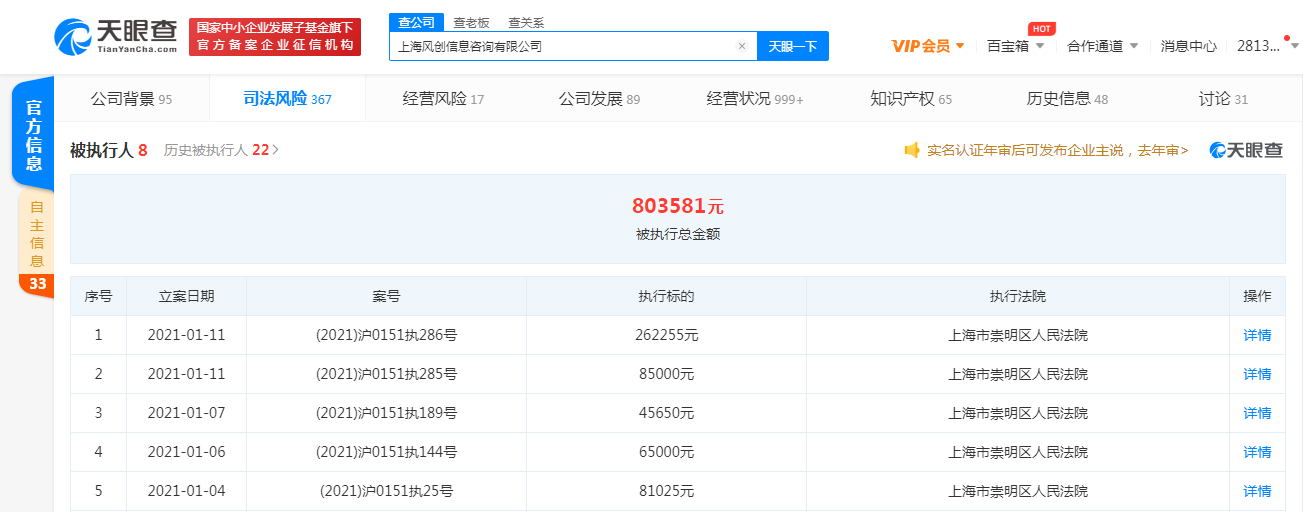This screenshot has width=1303, height=512.
Task: Click the 立案日期 column header
Action: coord(186,297)
